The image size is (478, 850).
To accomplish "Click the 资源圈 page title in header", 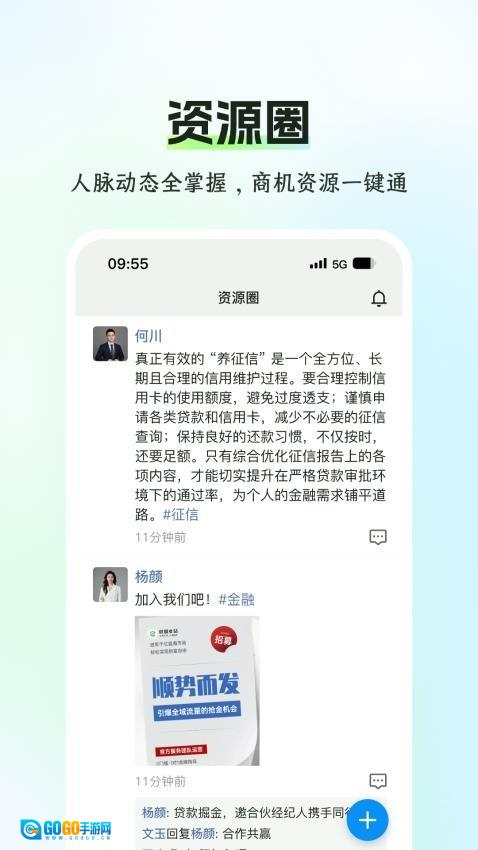I will click(238, 298).
